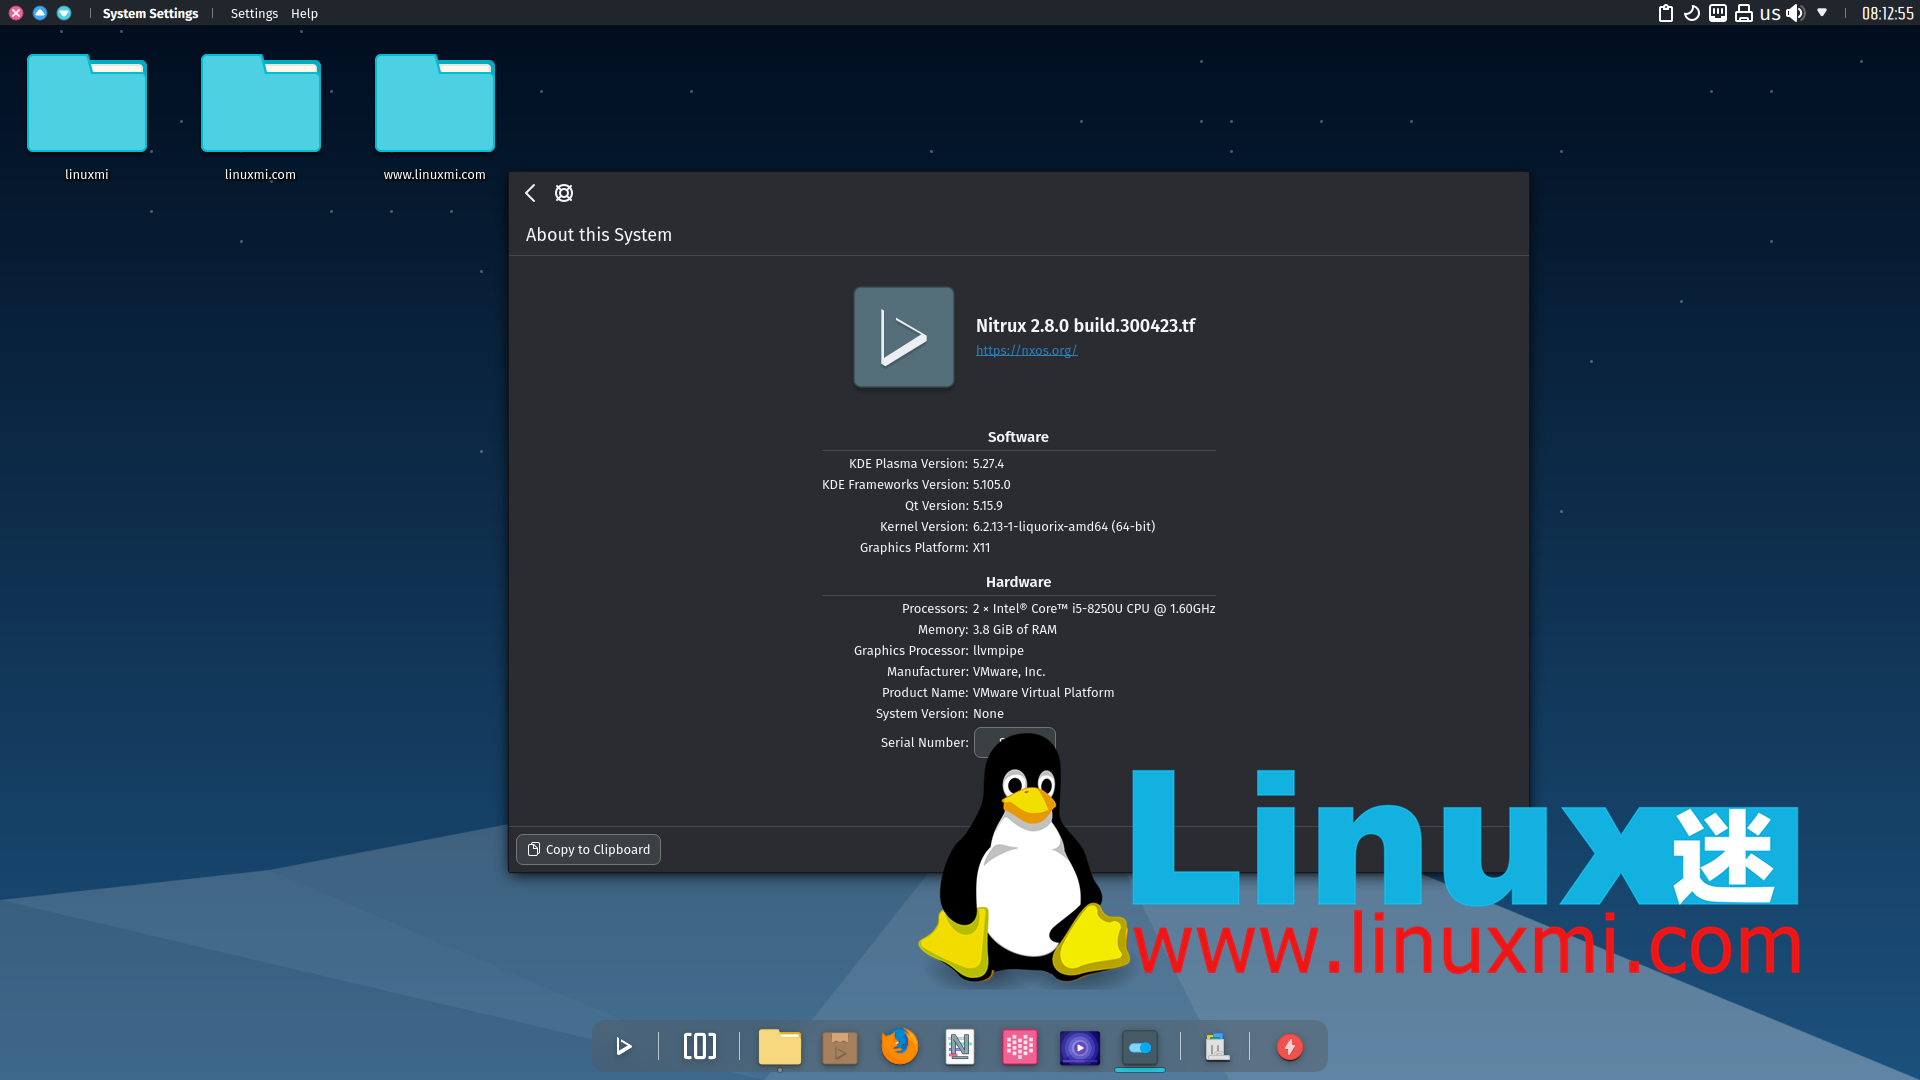Click the blue minimize window button, top-left
This screenshot has height=1080, width=1920.
tap(40, 13)
